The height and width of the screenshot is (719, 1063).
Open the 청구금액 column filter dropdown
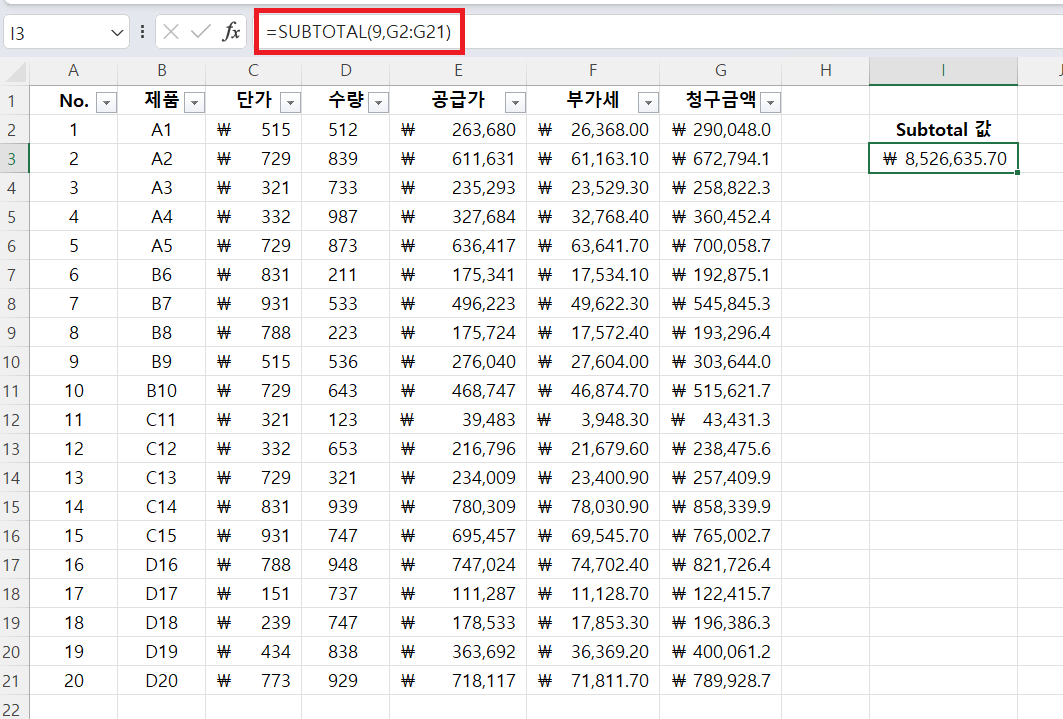pos(771,102)
